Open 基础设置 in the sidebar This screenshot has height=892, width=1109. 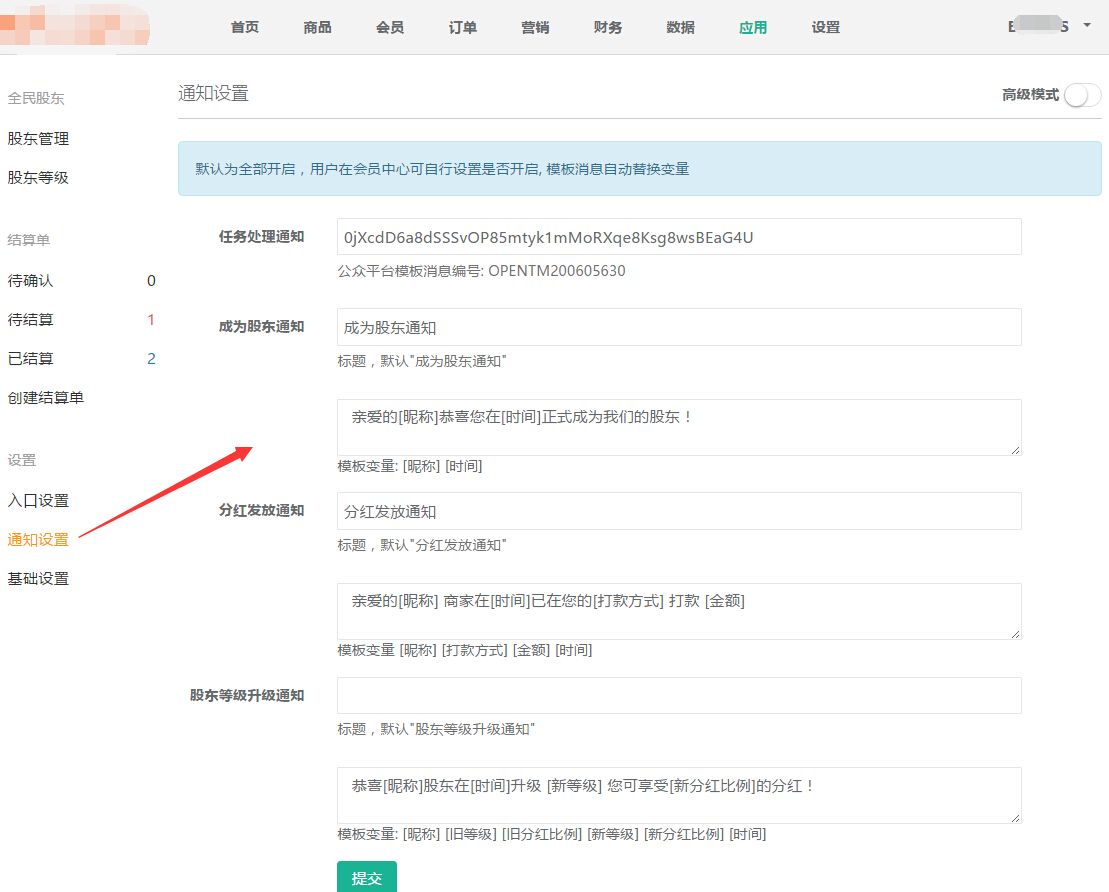point(39,579)
